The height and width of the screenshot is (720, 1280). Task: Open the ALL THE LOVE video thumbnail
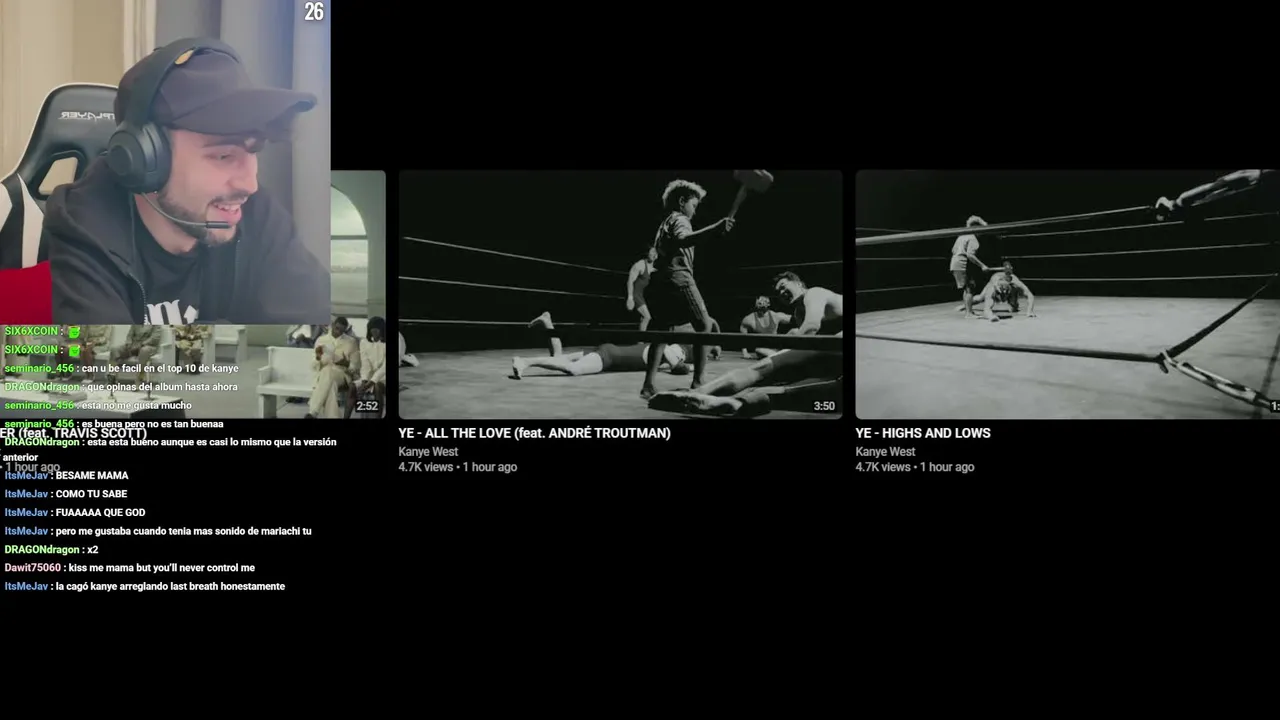pos(620,294)
